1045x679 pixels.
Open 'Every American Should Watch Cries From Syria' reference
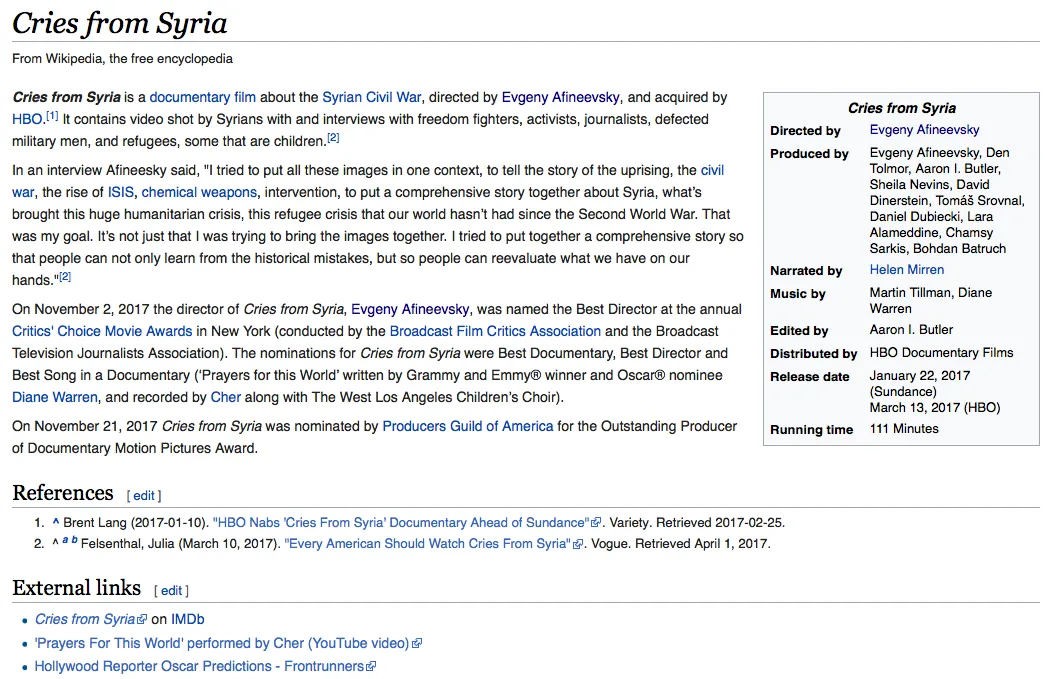point(428,544)
